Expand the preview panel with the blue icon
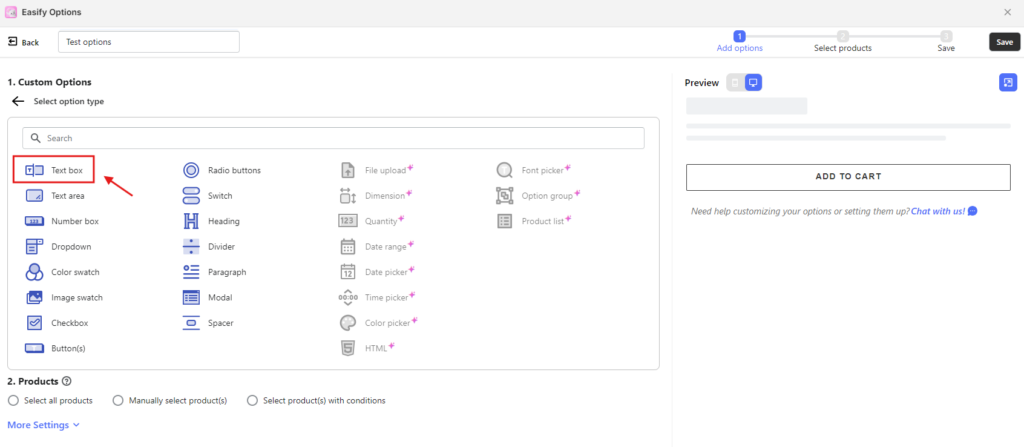The width and height of the screenshot is (1024, 447). [x=1008, y=82]
